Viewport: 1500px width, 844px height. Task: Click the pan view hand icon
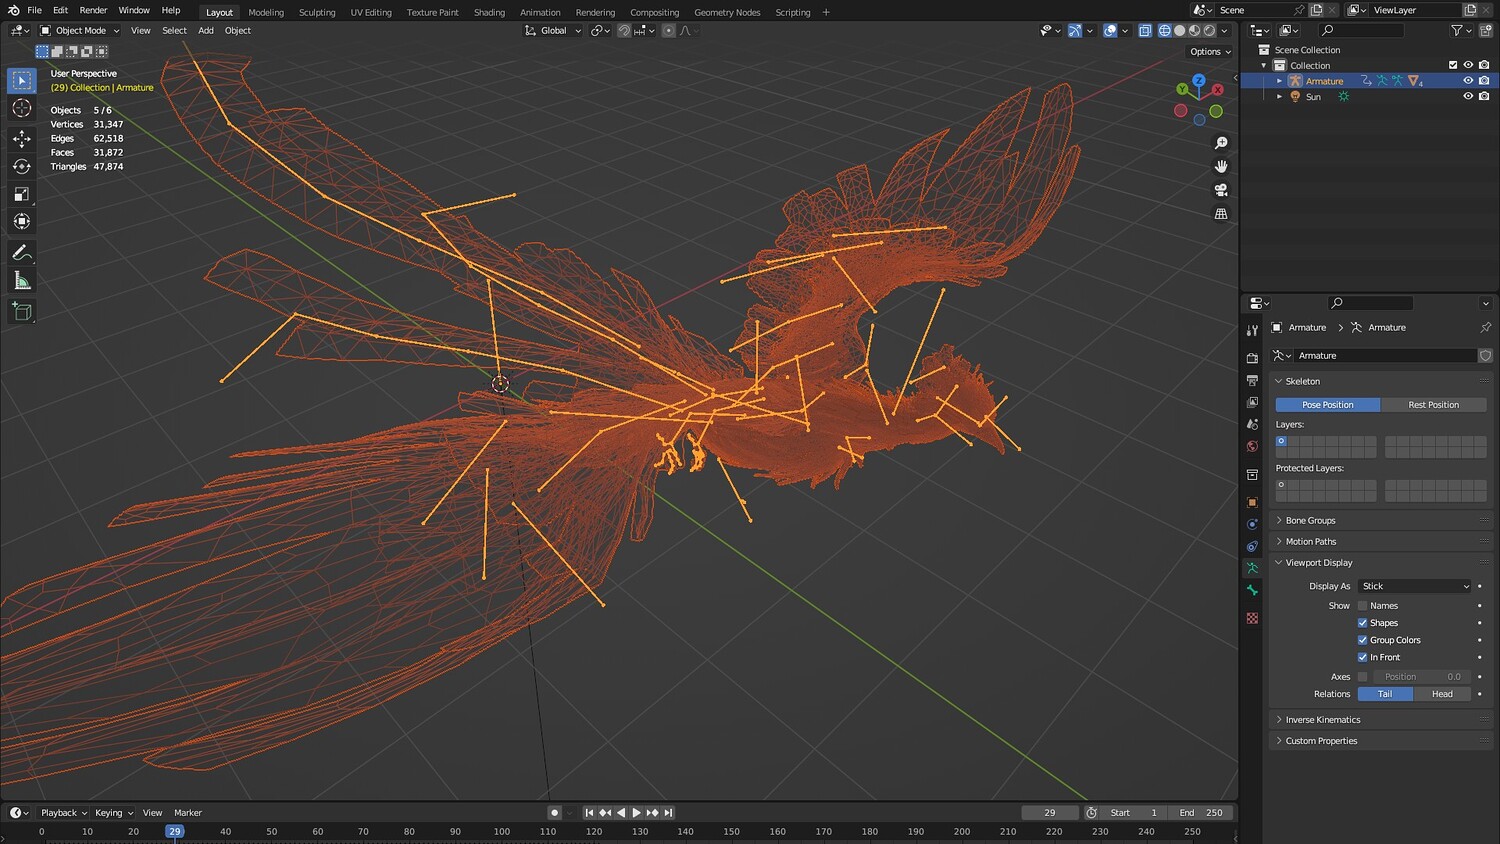coord(1221,166)
